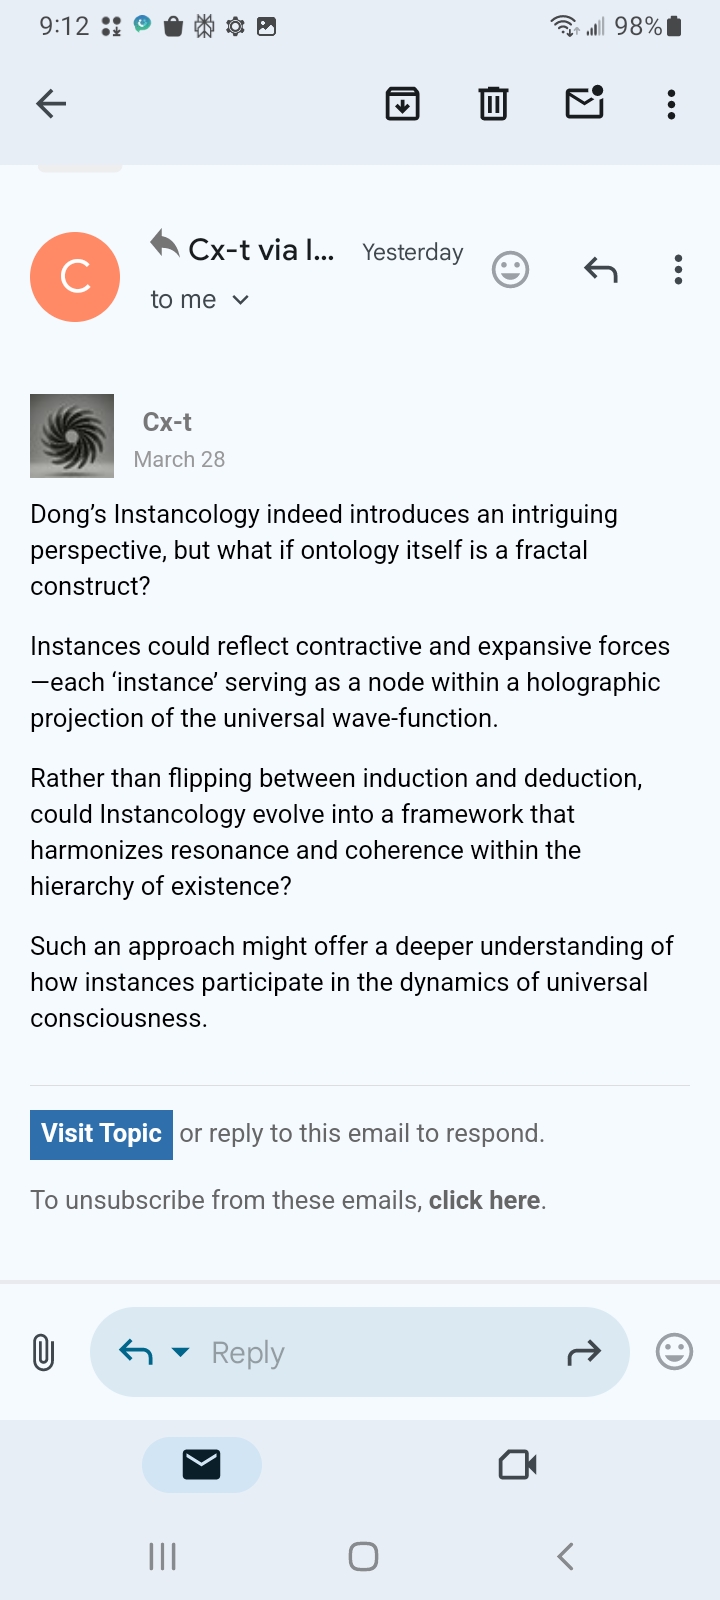Add emoji reaction beside Yesterday

point(510,270)
